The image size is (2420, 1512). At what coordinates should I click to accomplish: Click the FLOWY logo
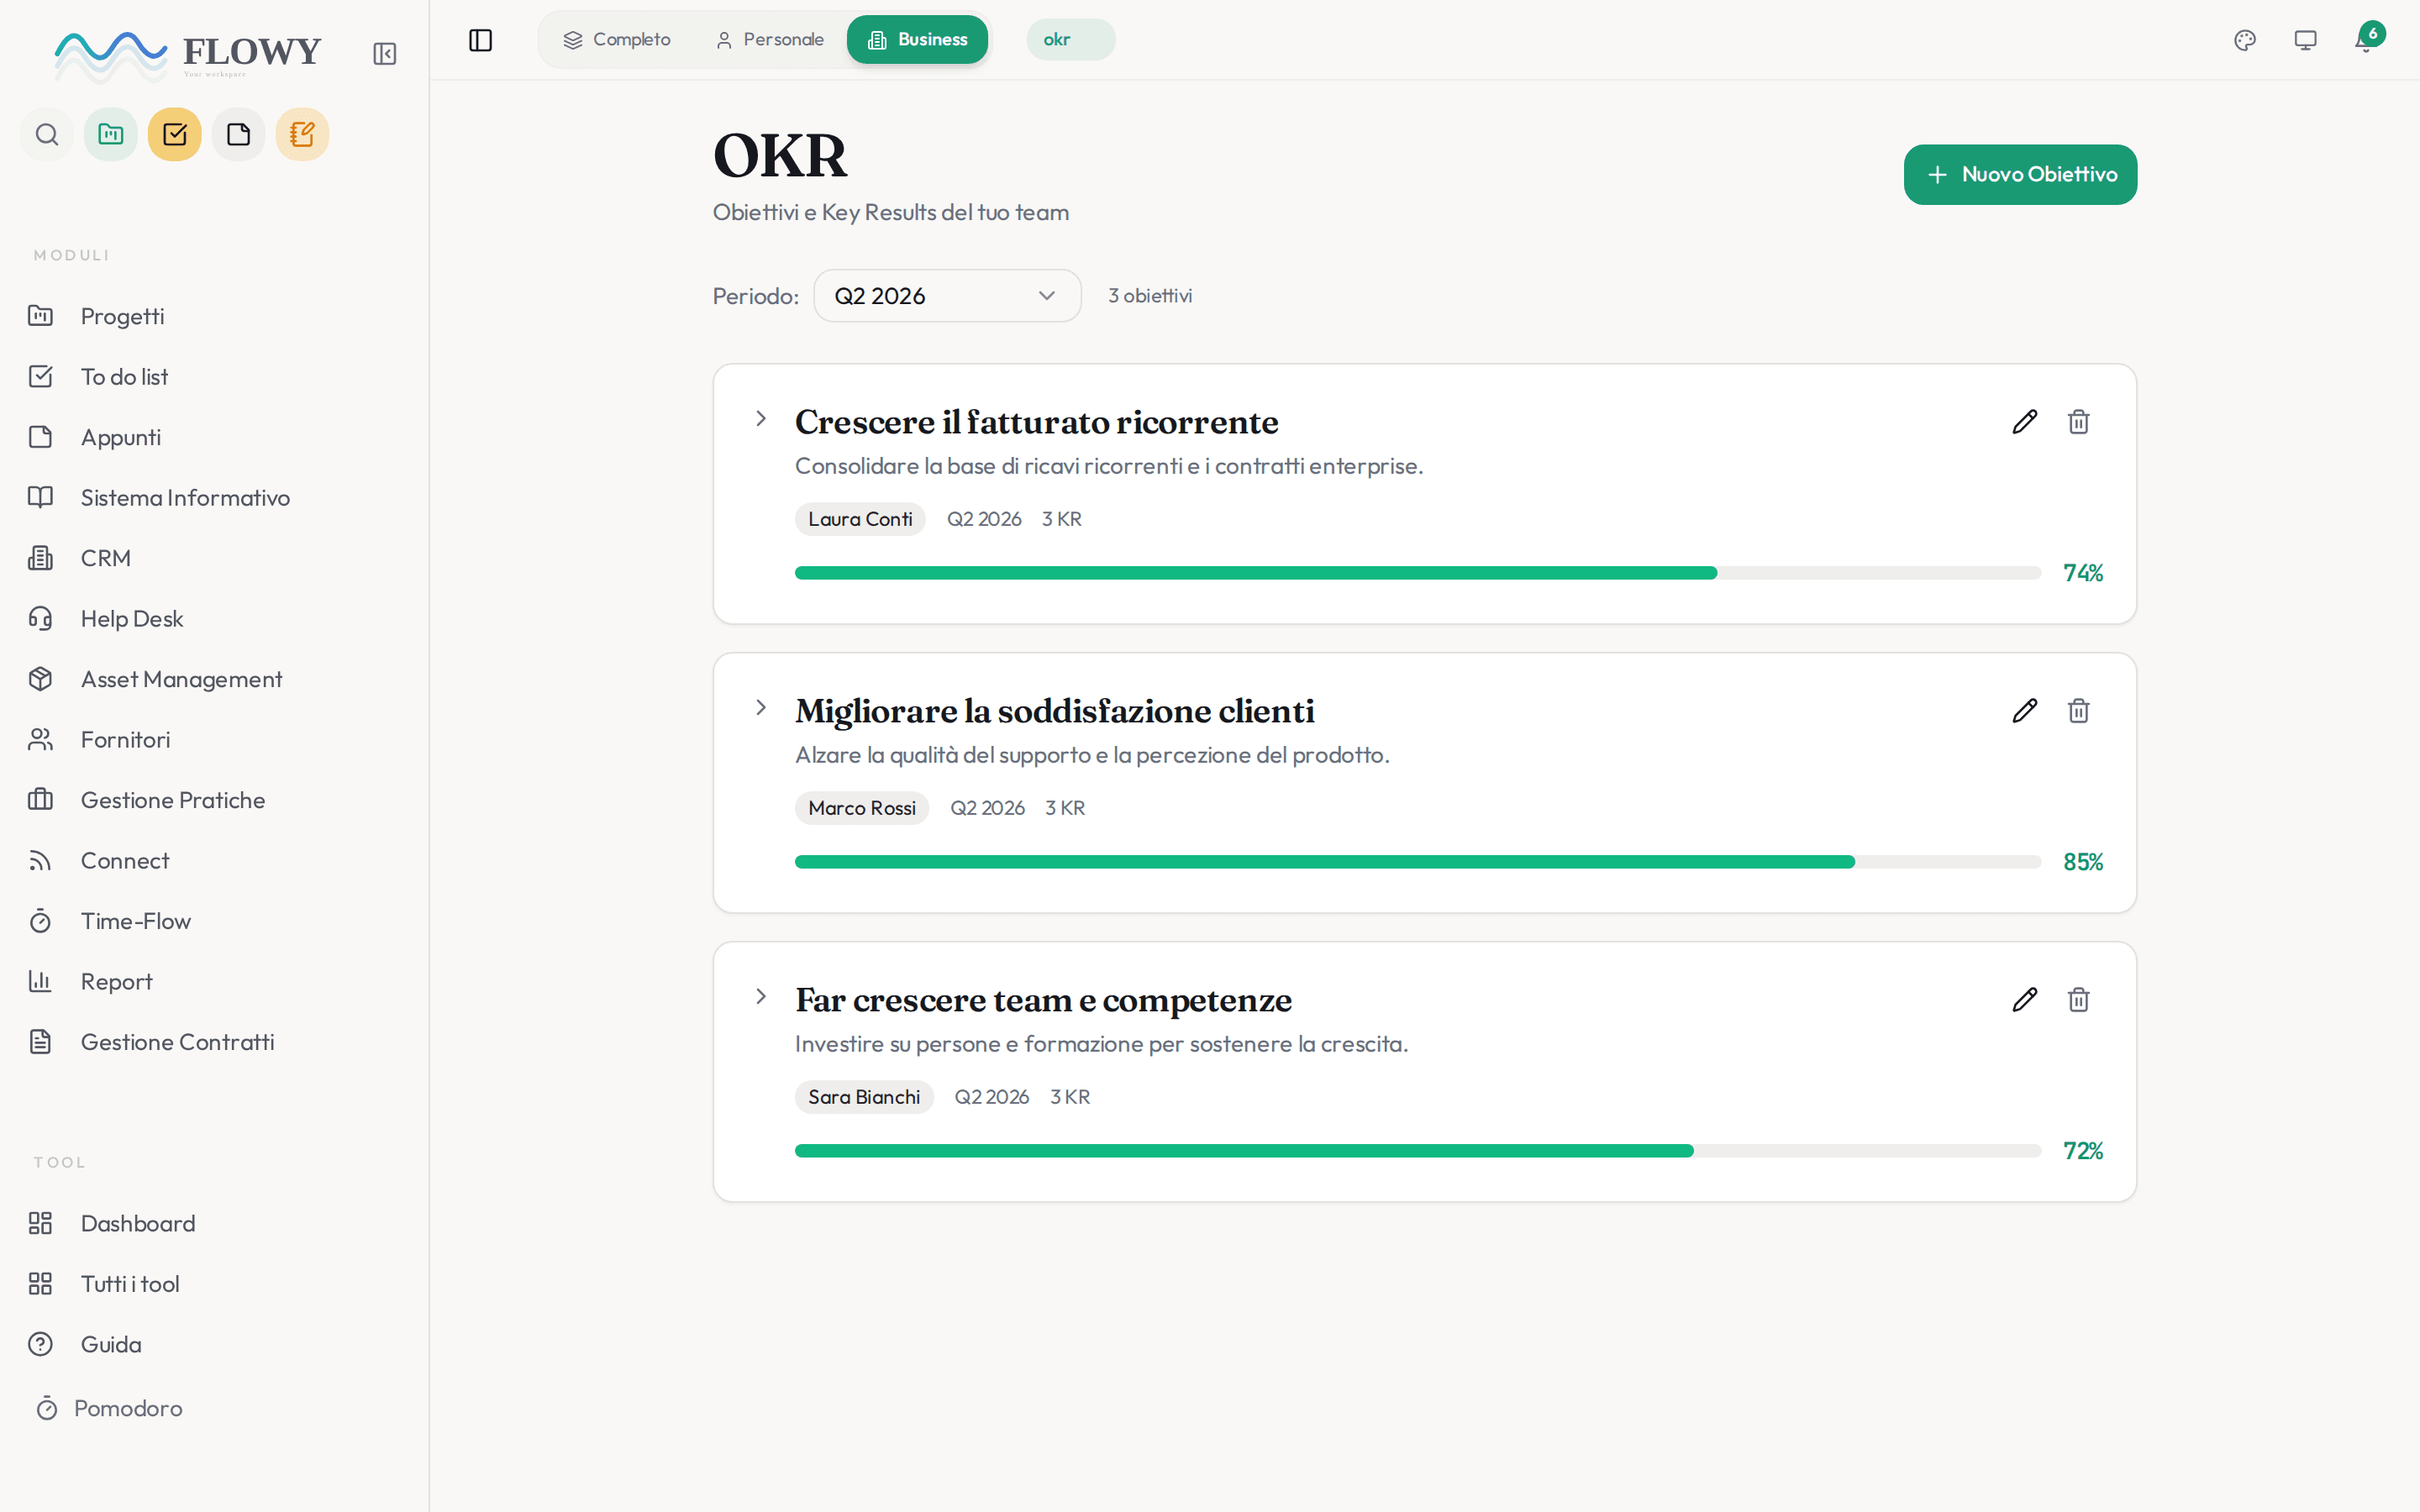(x=188, y=55)
